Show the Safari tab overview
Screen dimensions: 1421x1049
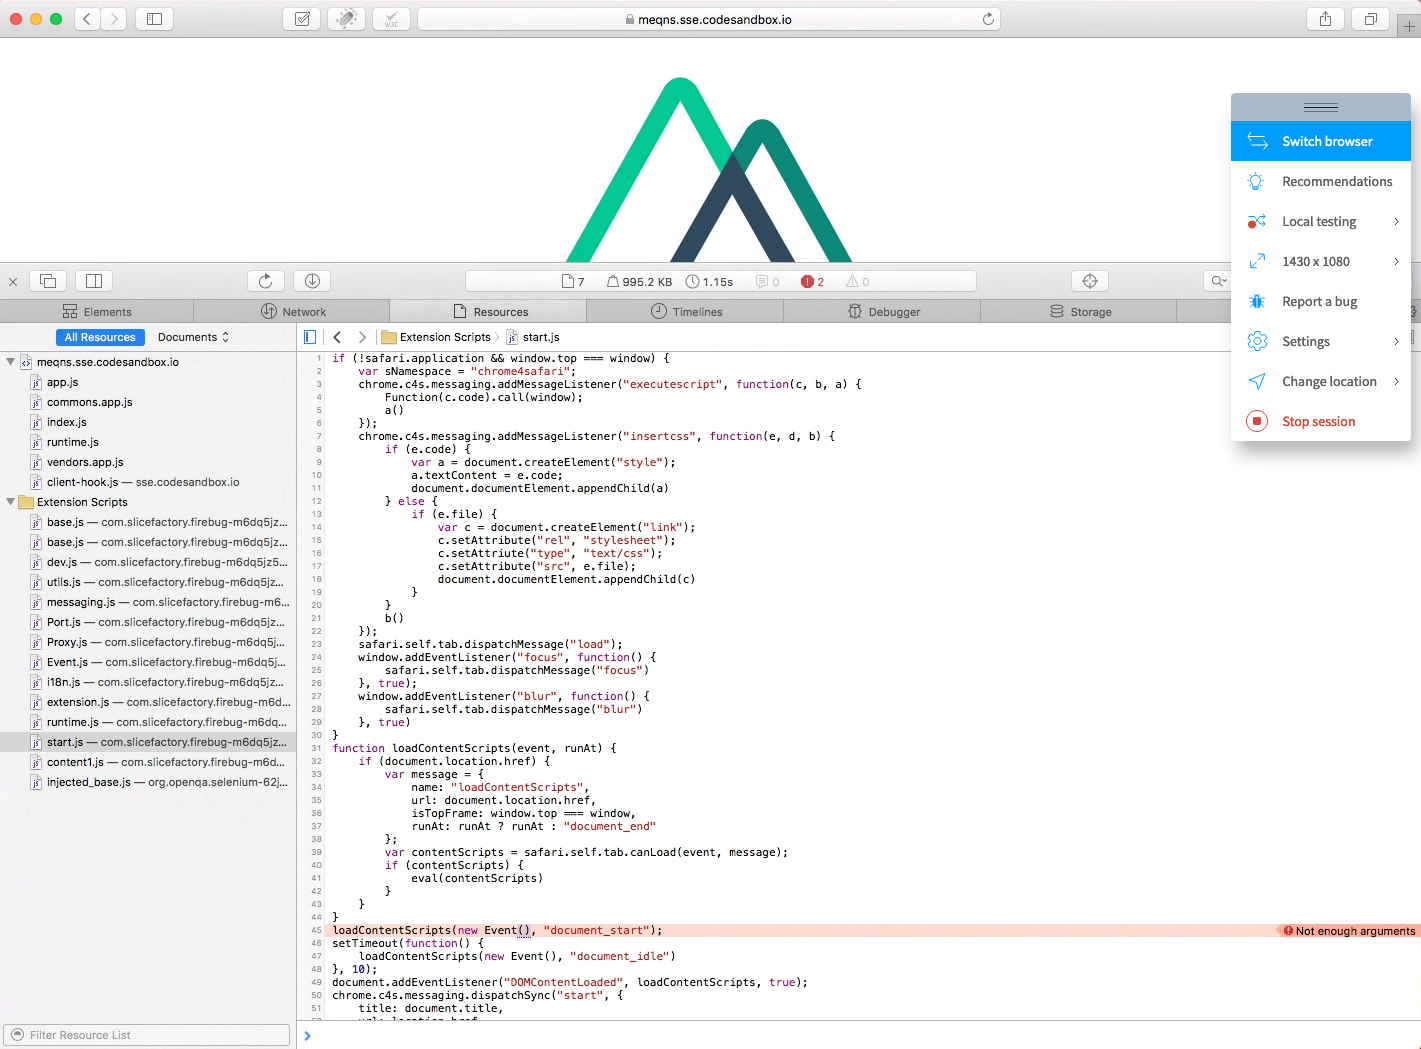tap(1370, 19)
